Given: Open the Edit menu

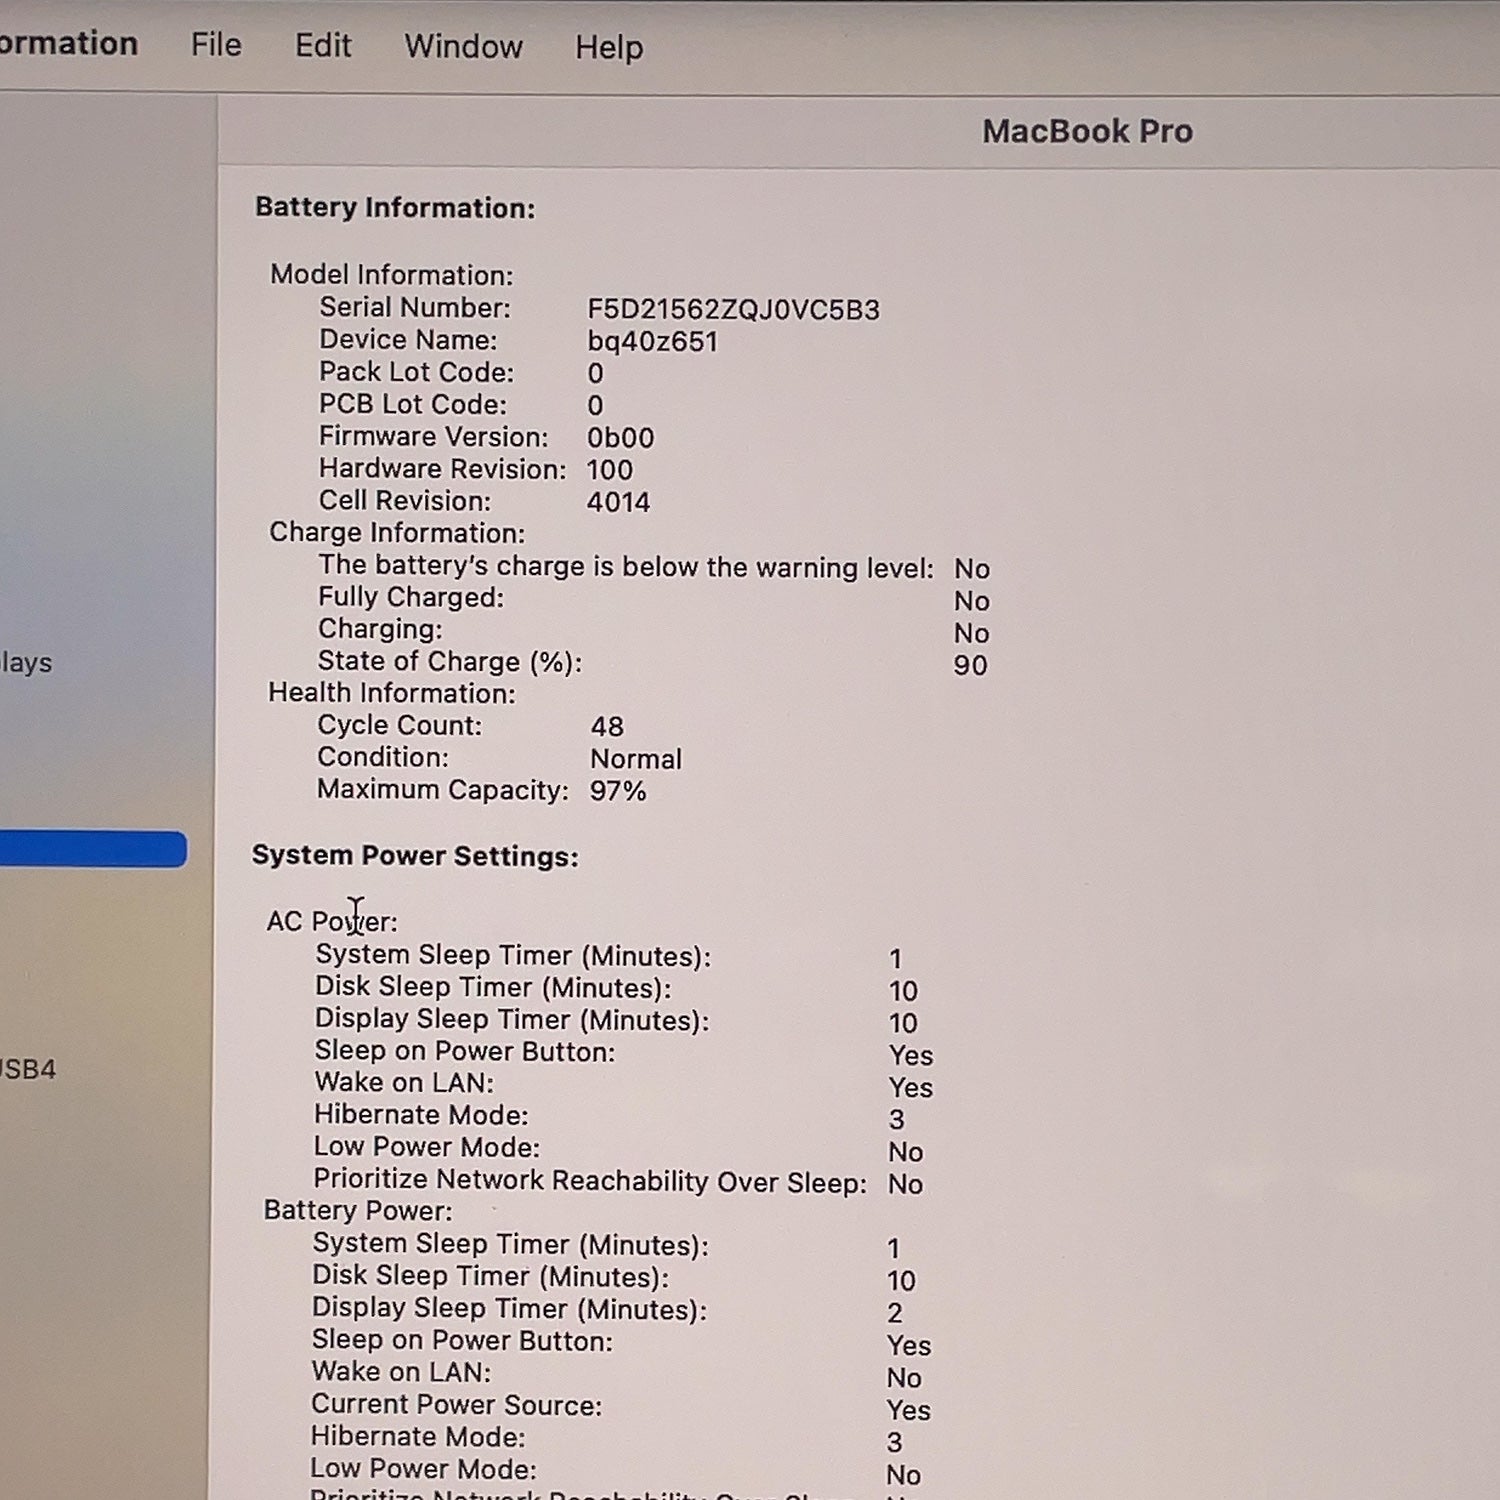Looking at the screenshot, I should coord(323,46).
